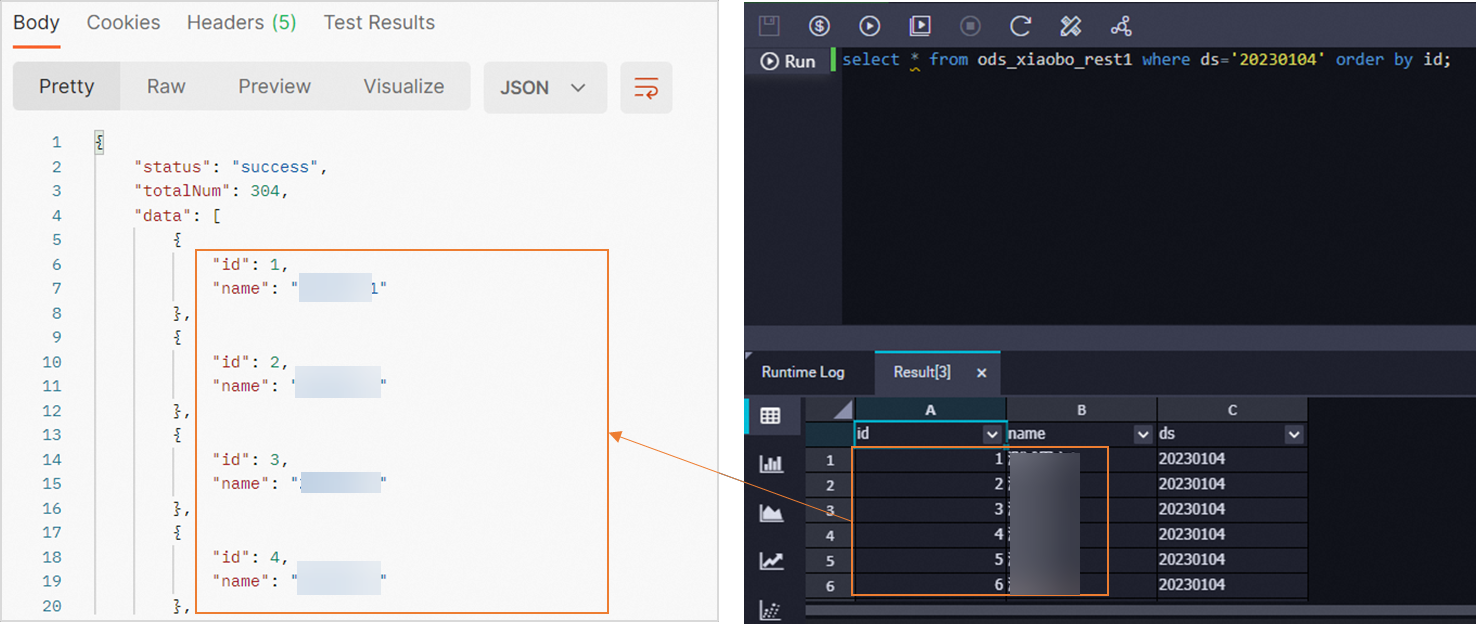
Task: Open the ds column filter dropdown
Action: [1294, 434]
